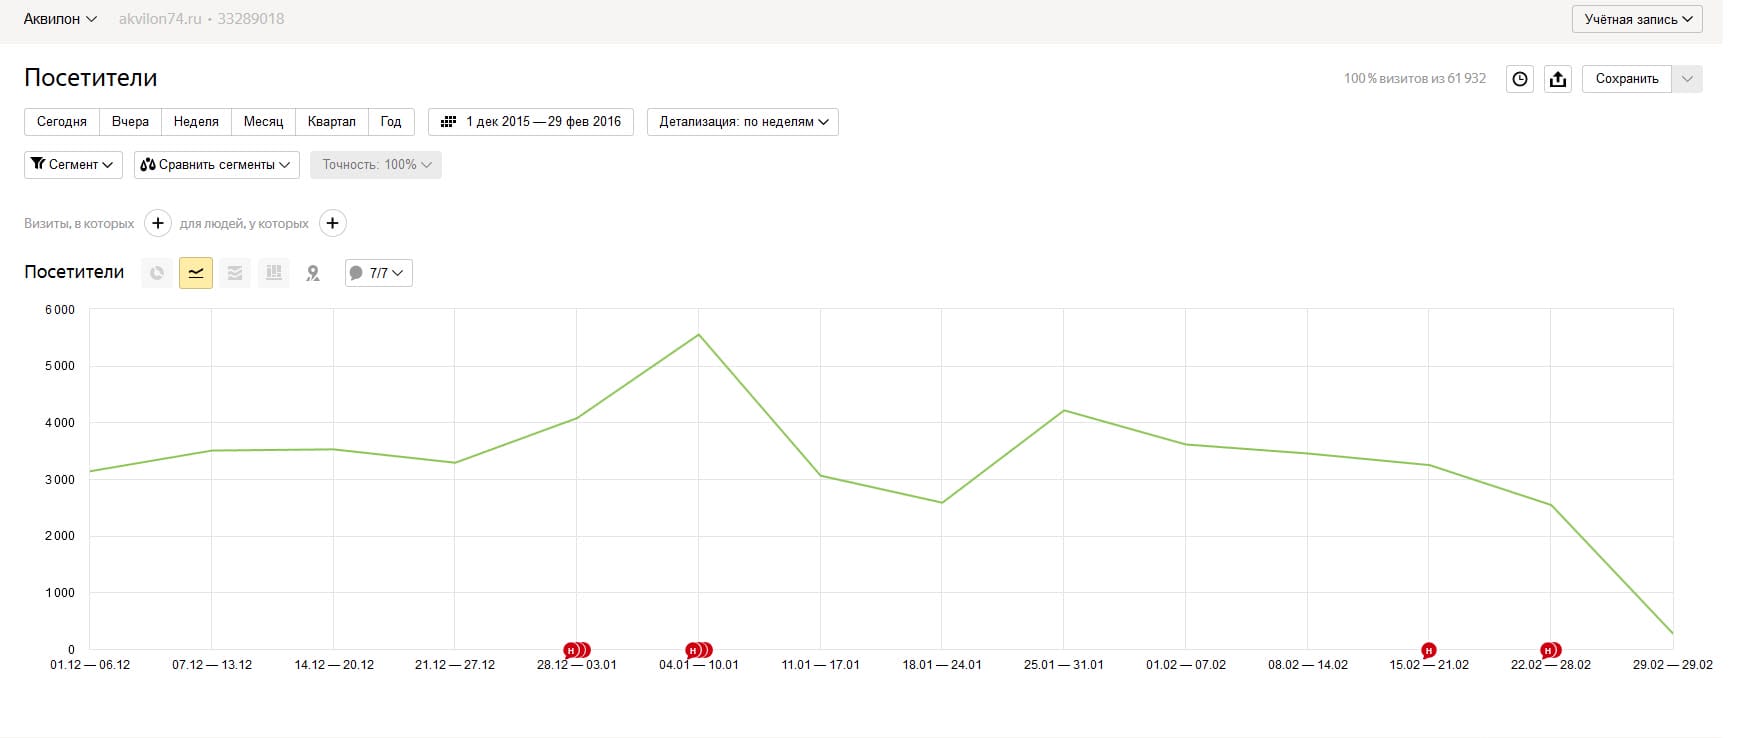This screenshot has height=738, width=1740.
Task: Select the Сегодня period tab
Action: click(x=62, y=122)
